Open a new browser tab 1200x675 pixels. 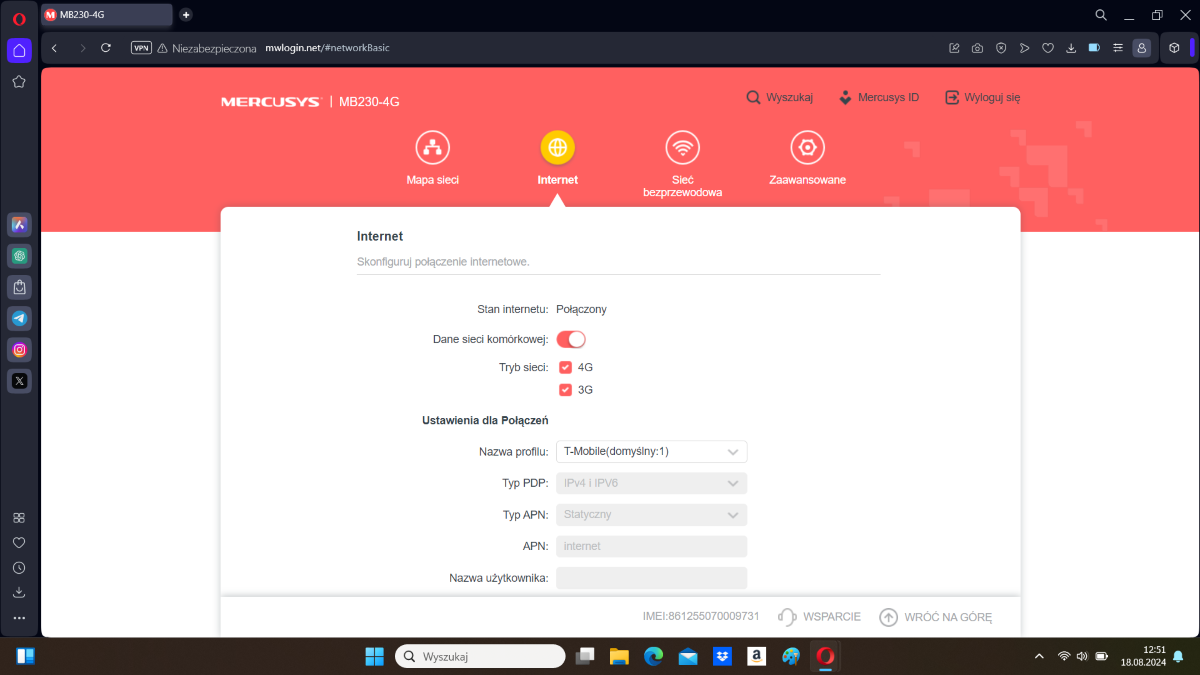[186, 15]
